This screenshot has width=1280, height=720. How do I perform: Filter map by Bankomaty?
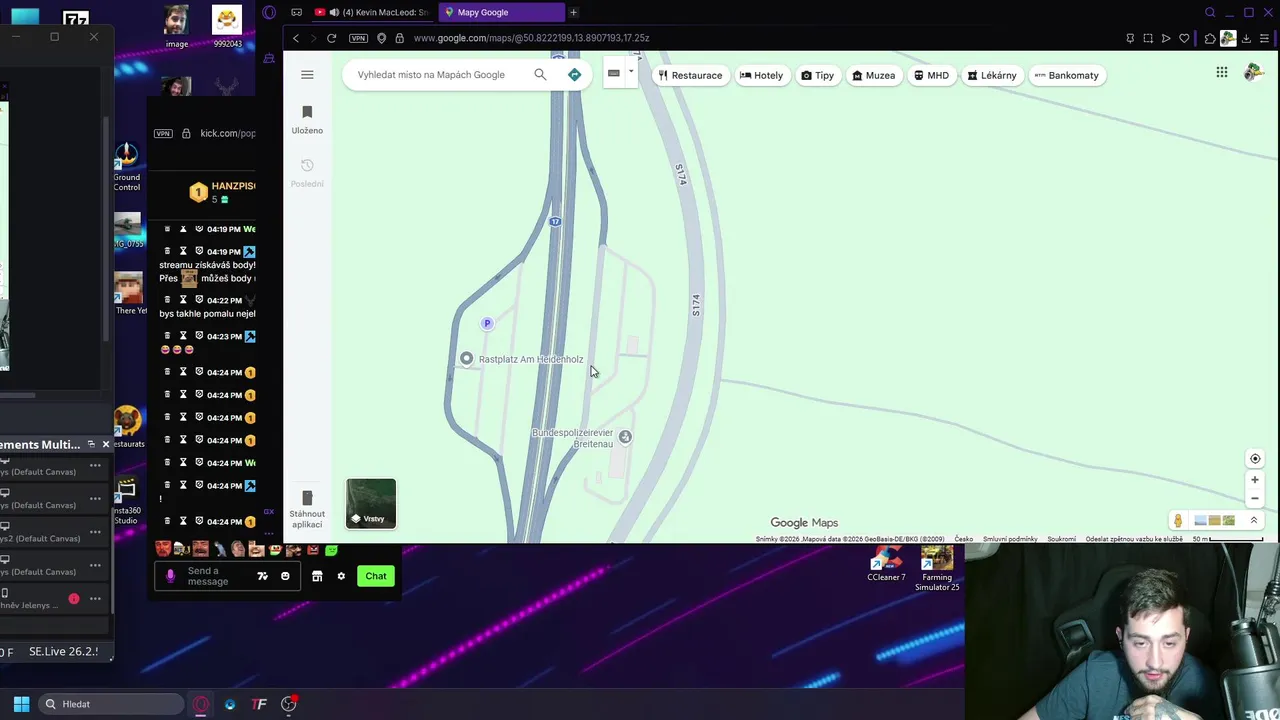coord(1067,75)
